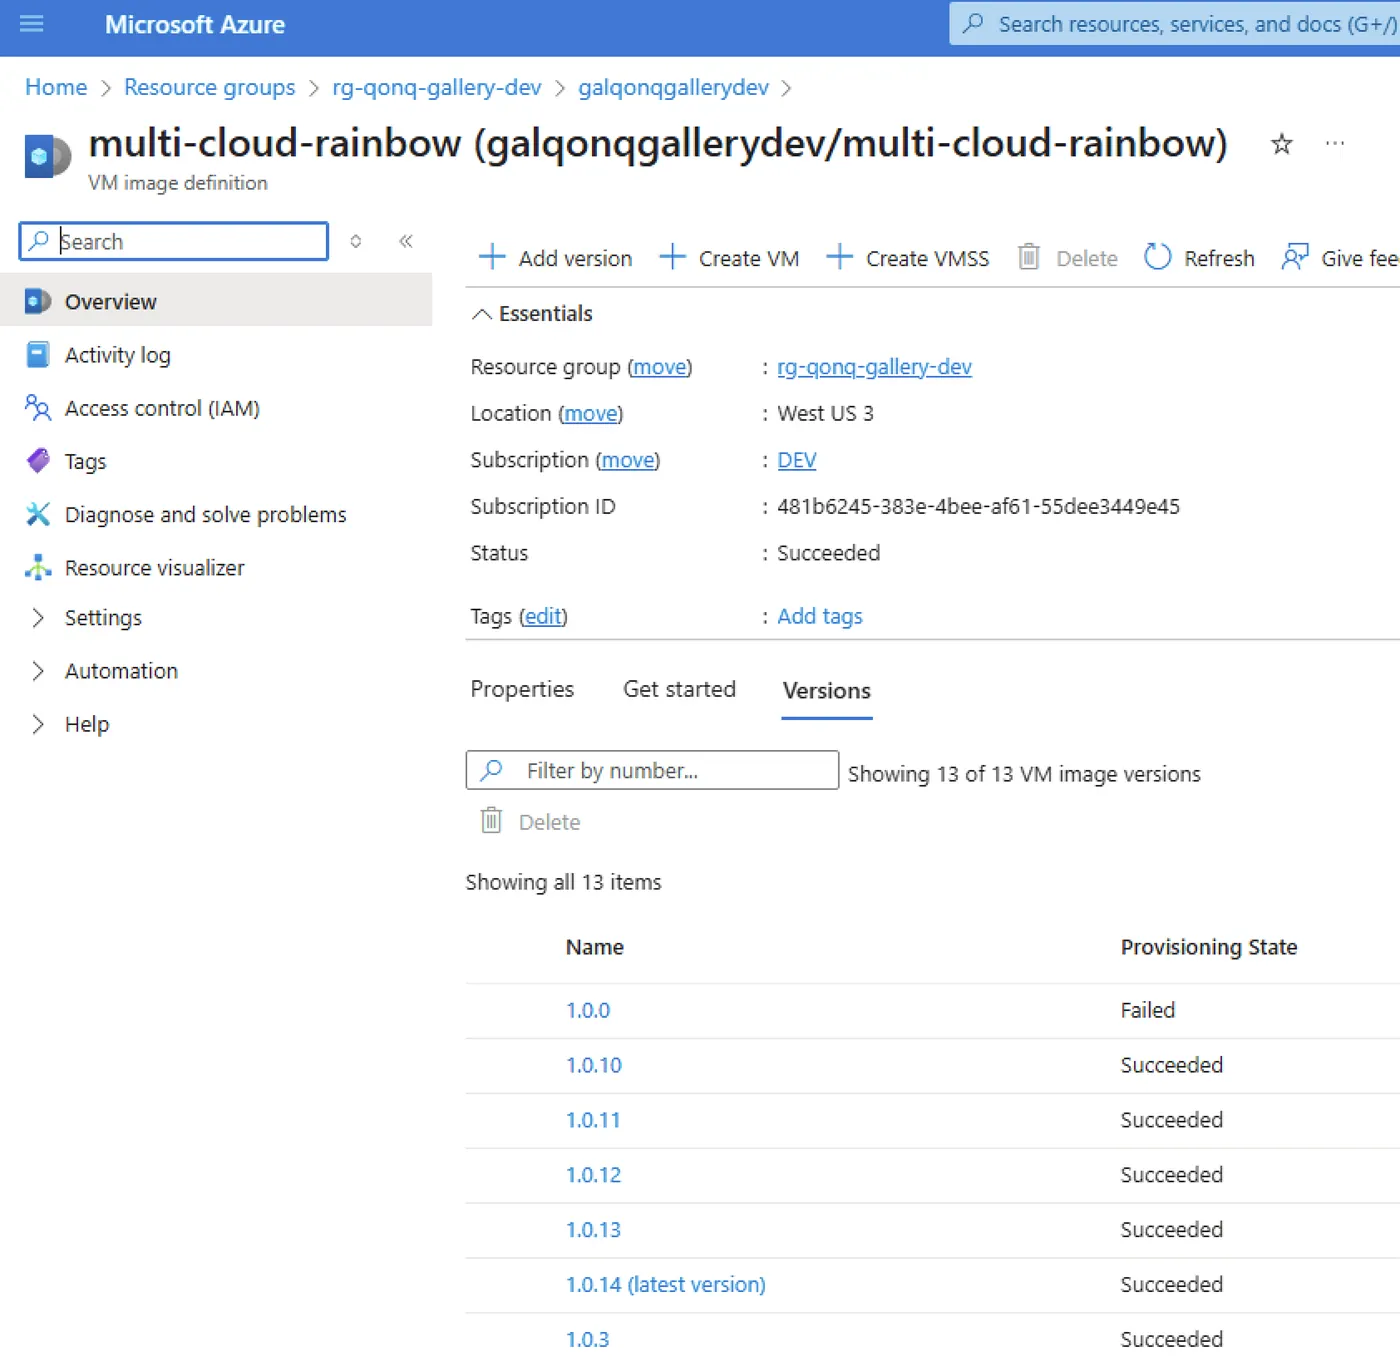
Task: Click the trash icon in the top toolbar
Action: (x=1029, y=257)
